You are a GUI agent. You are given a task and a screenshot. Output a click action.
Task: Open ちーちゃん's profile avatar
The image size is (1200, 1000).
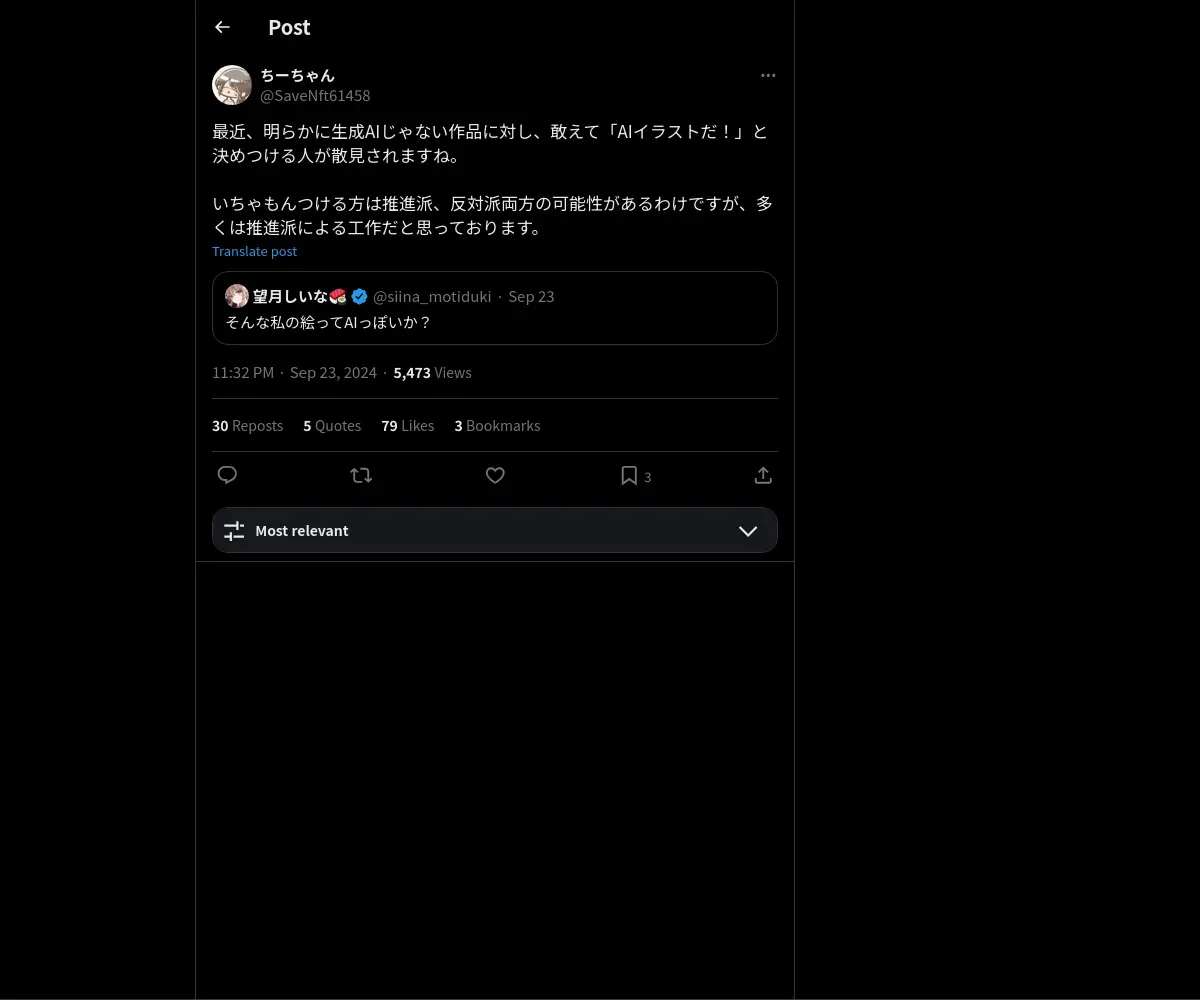pyautogui.click(x=232, y=85)
